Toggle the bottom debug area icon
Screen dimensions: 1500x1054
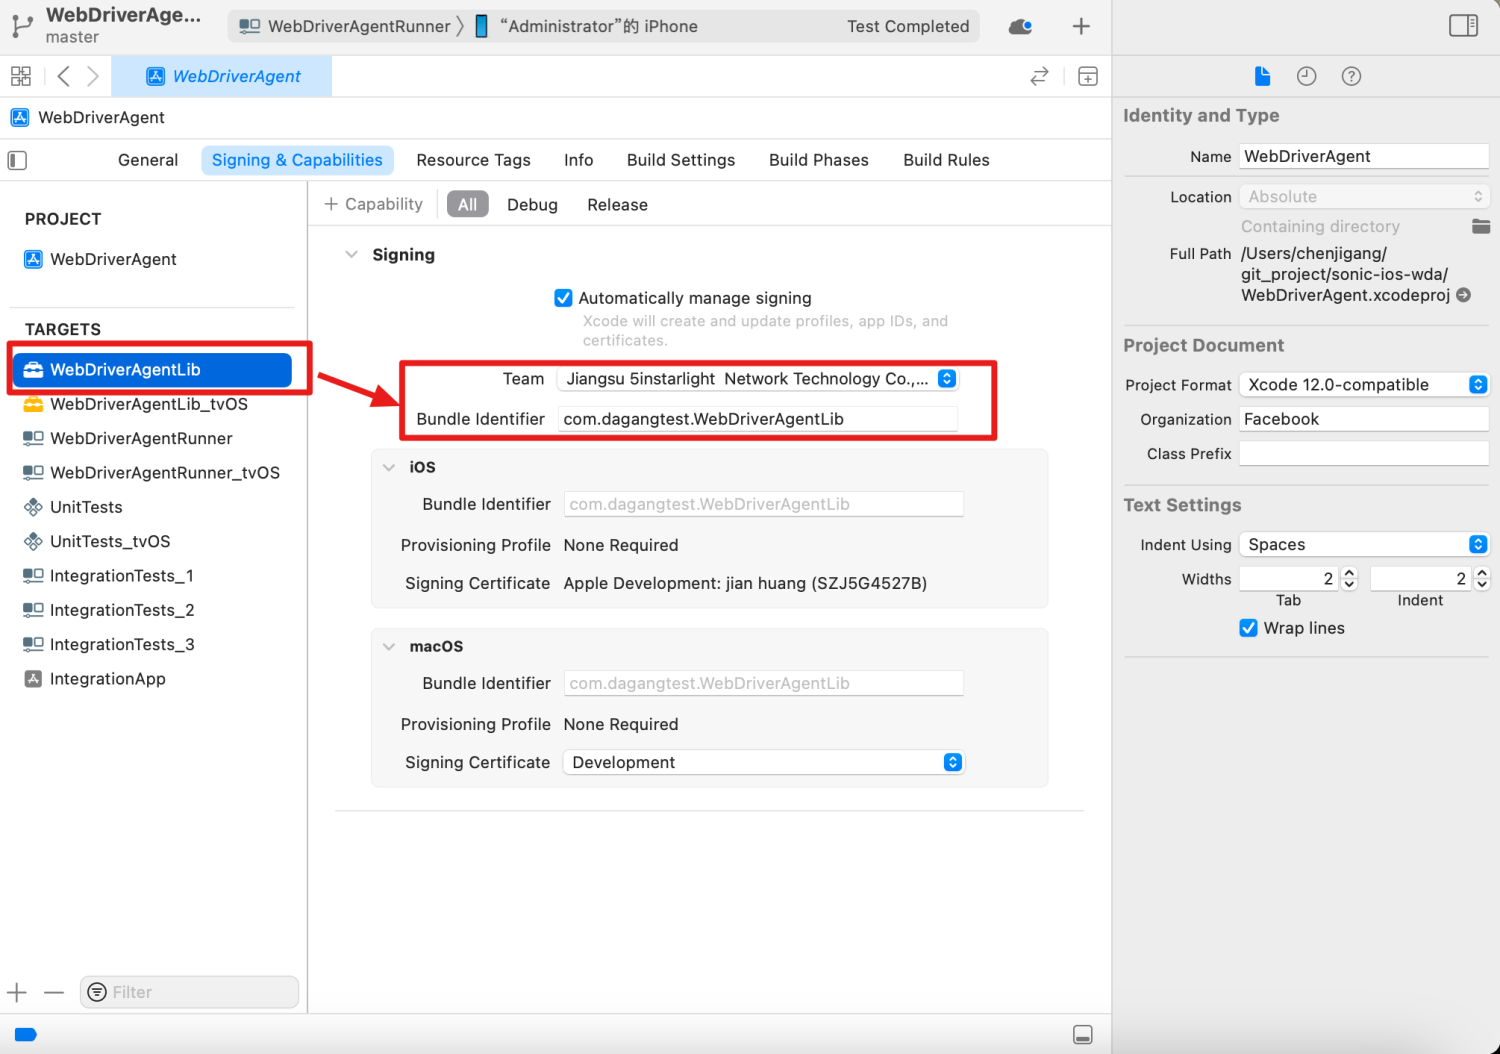1083,1035
